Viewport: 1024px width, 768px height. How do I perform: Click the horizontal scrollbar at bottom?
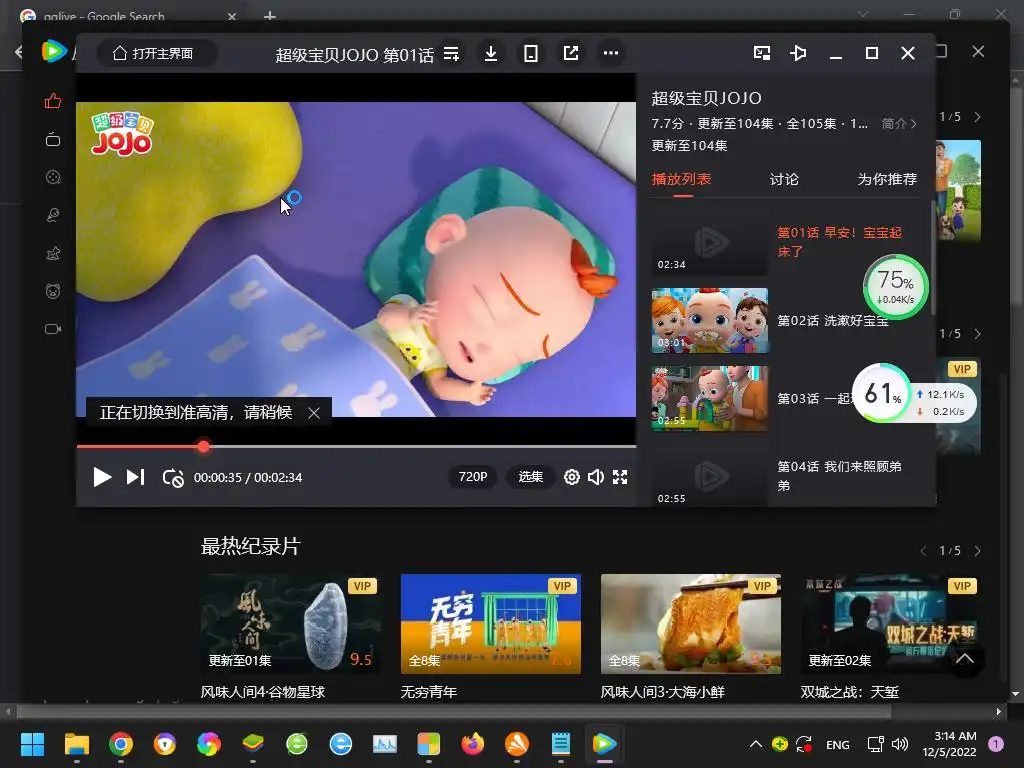452,711
